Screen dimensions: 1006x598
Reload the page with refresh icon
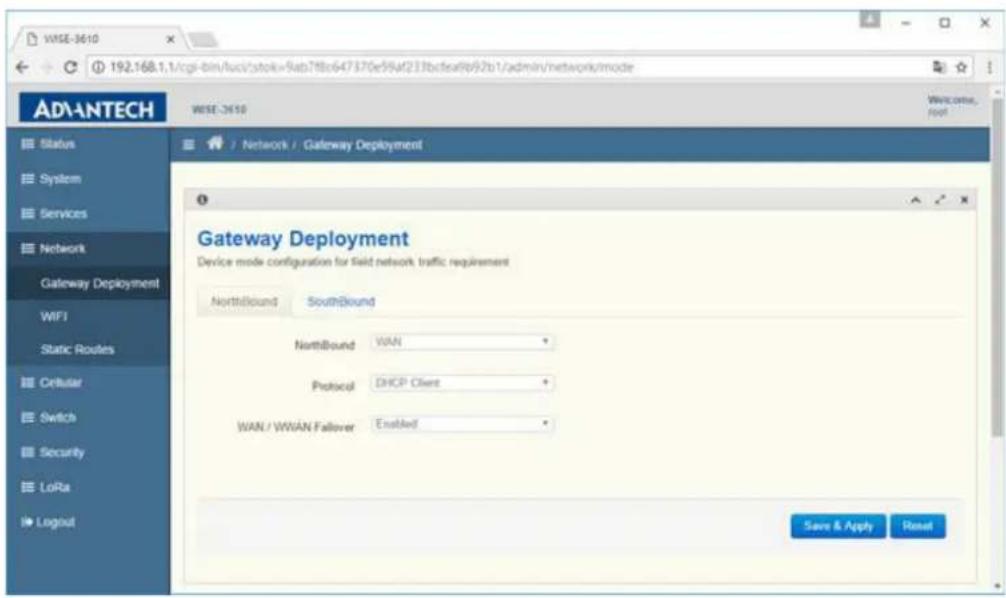click(x=71, y=67)
